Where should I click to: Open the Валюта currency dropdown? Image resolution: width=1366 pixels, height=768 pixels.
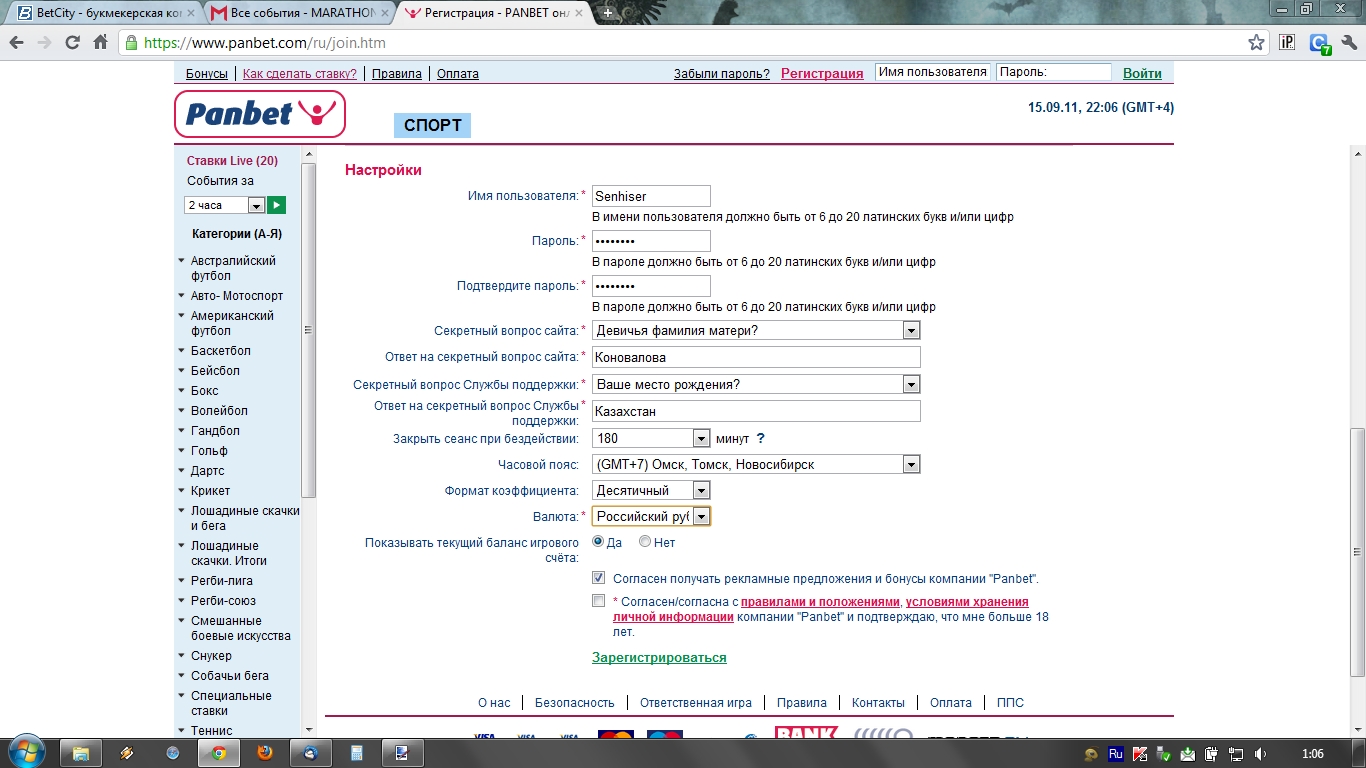tap(651, 516)
